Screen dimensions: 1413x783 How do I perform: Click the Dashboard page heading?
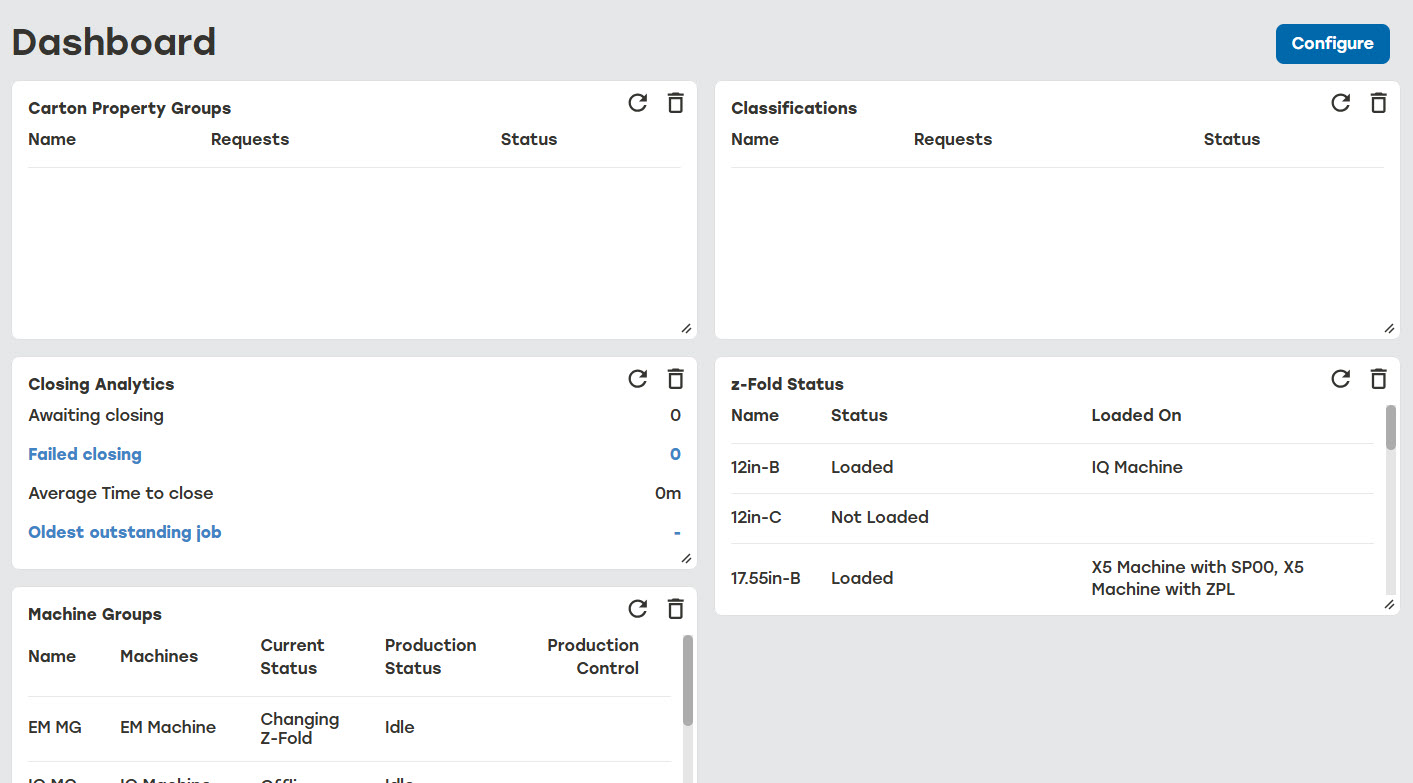pos(114,42)
